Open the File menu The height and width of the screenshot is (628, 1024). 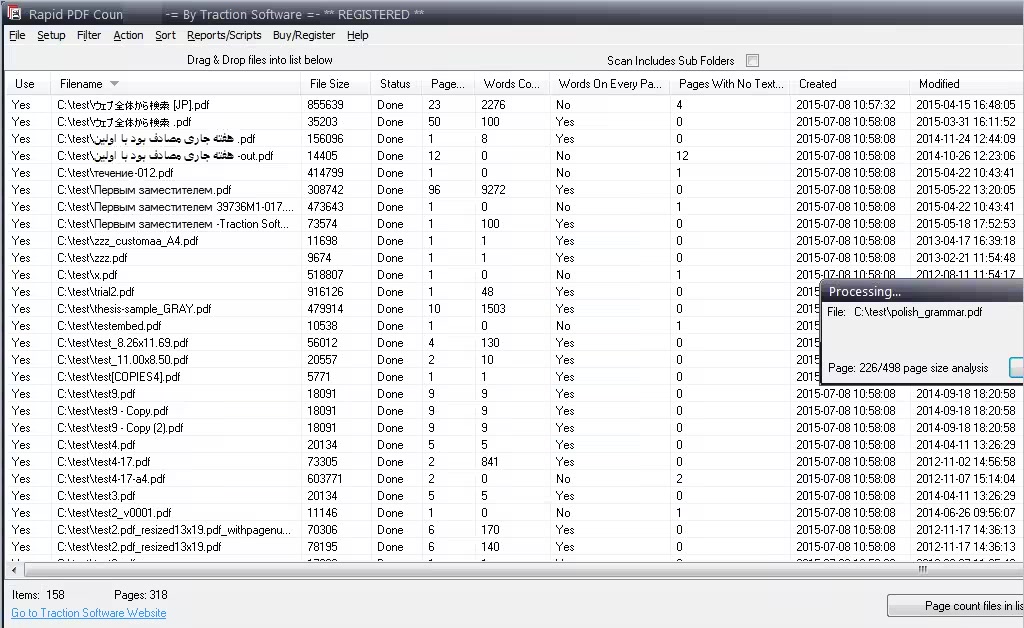click(x=17, y=35)
